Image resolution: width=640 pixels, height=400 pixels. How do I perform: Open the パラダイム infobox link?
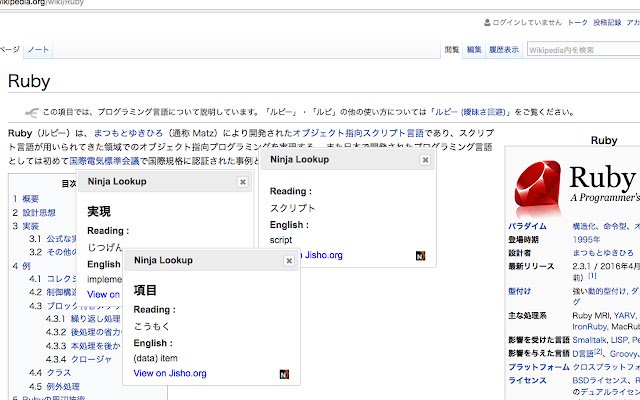pos(527,226)
